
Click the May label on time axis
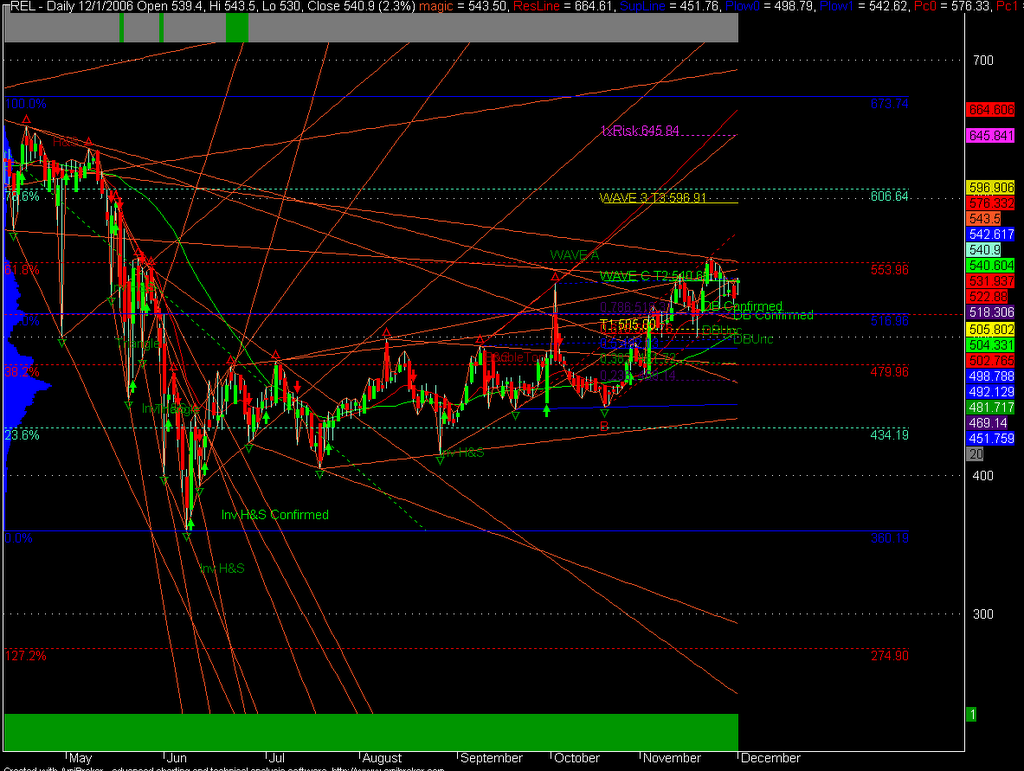[x=80, y=759]
